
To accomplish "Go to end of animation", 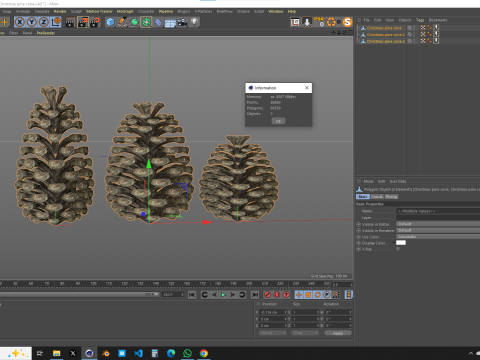I will (x=255, y=295).
